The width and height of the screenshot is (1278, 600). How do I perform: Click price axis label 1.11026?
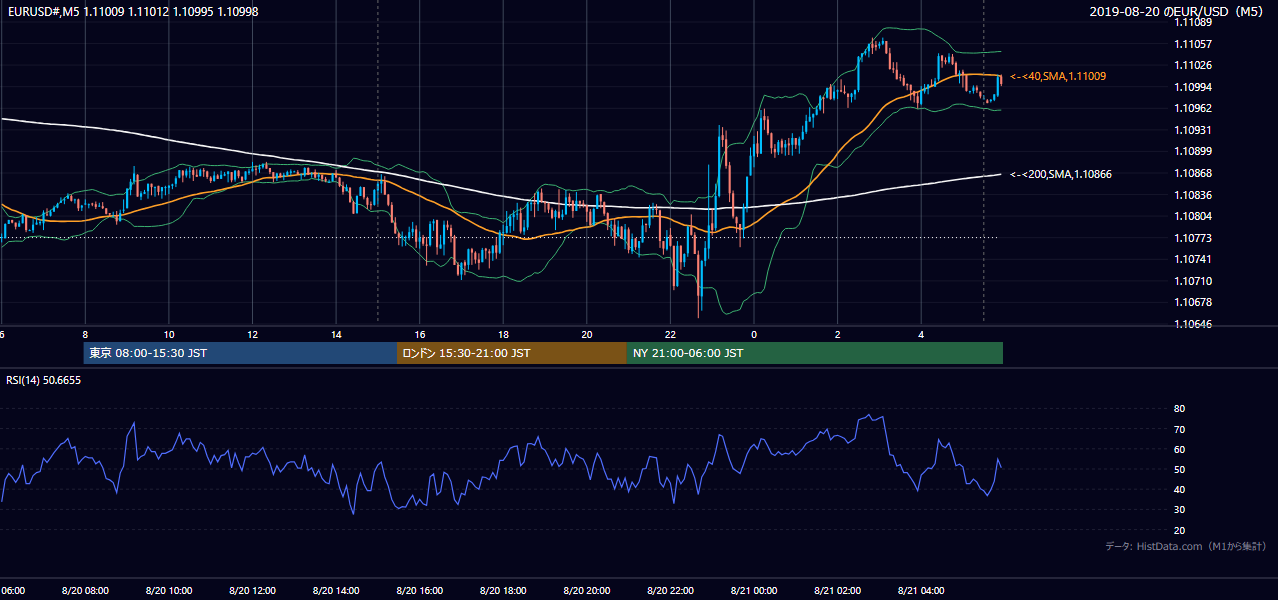click(1195, 65)
